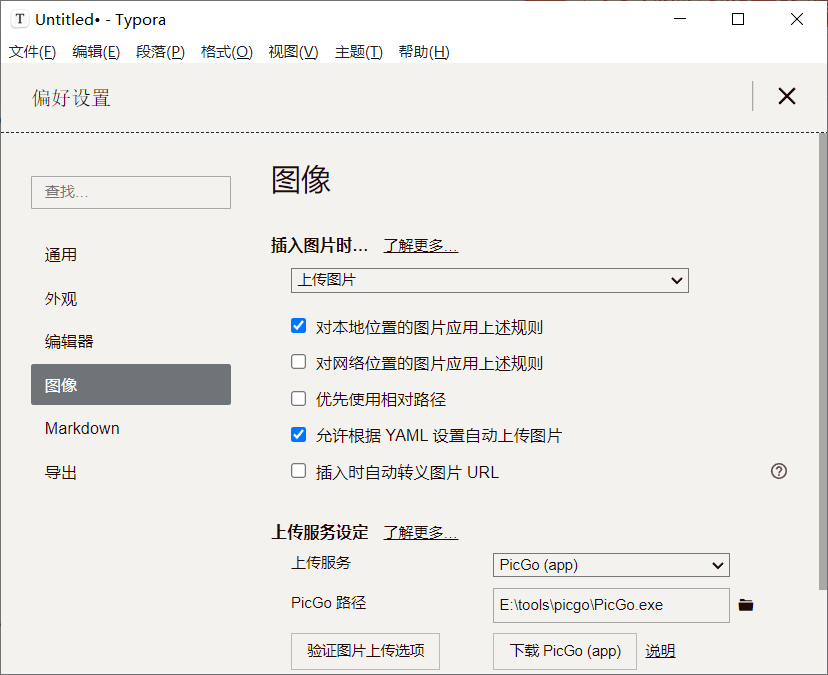Open the PicGo (app) upload service dropdown

tap(611, 565)
